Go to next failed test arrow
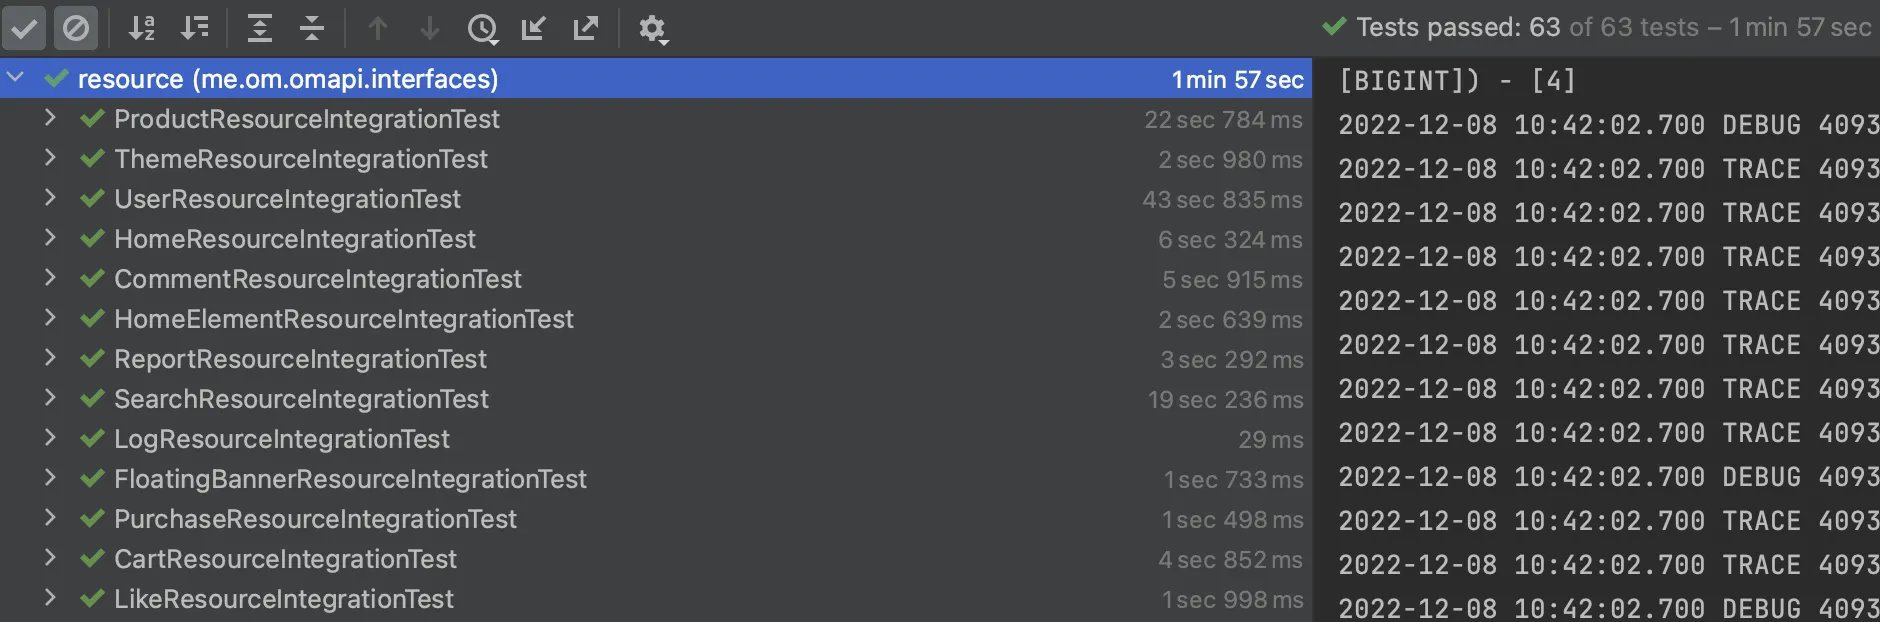Viewport: 1880px width, 622px height. click(x=430, y=28)
